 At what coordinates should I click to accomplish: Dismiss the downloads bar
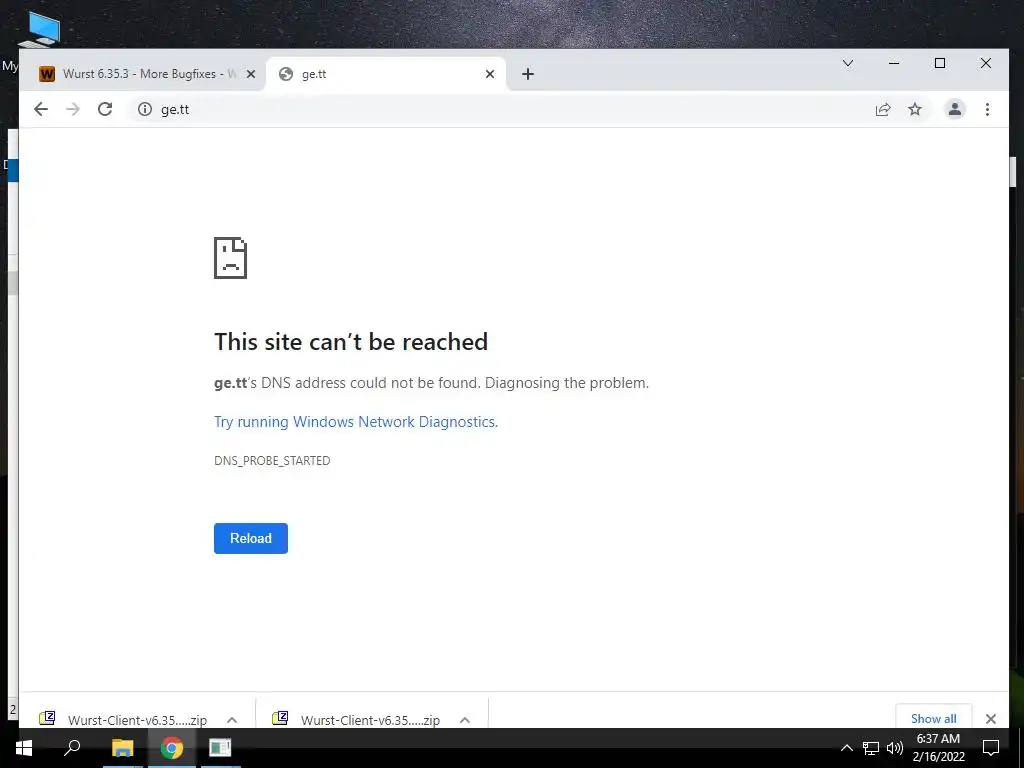[x=991, y=718]
